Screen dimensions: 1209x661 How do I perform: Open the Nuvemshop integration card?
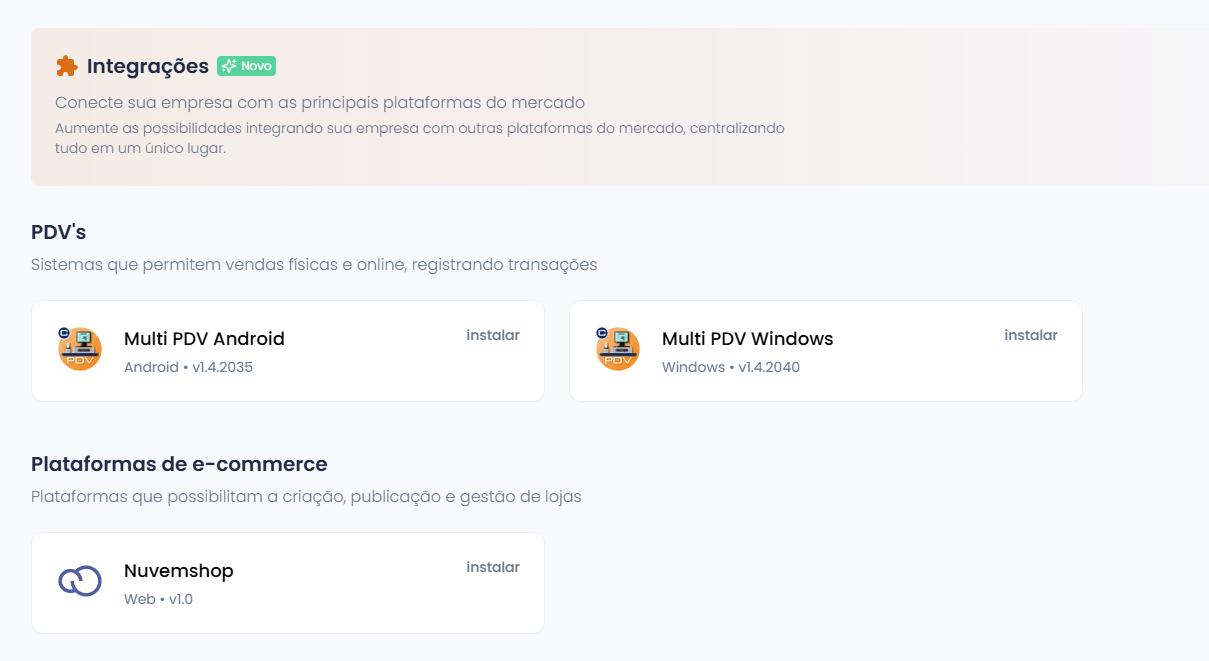287,582
